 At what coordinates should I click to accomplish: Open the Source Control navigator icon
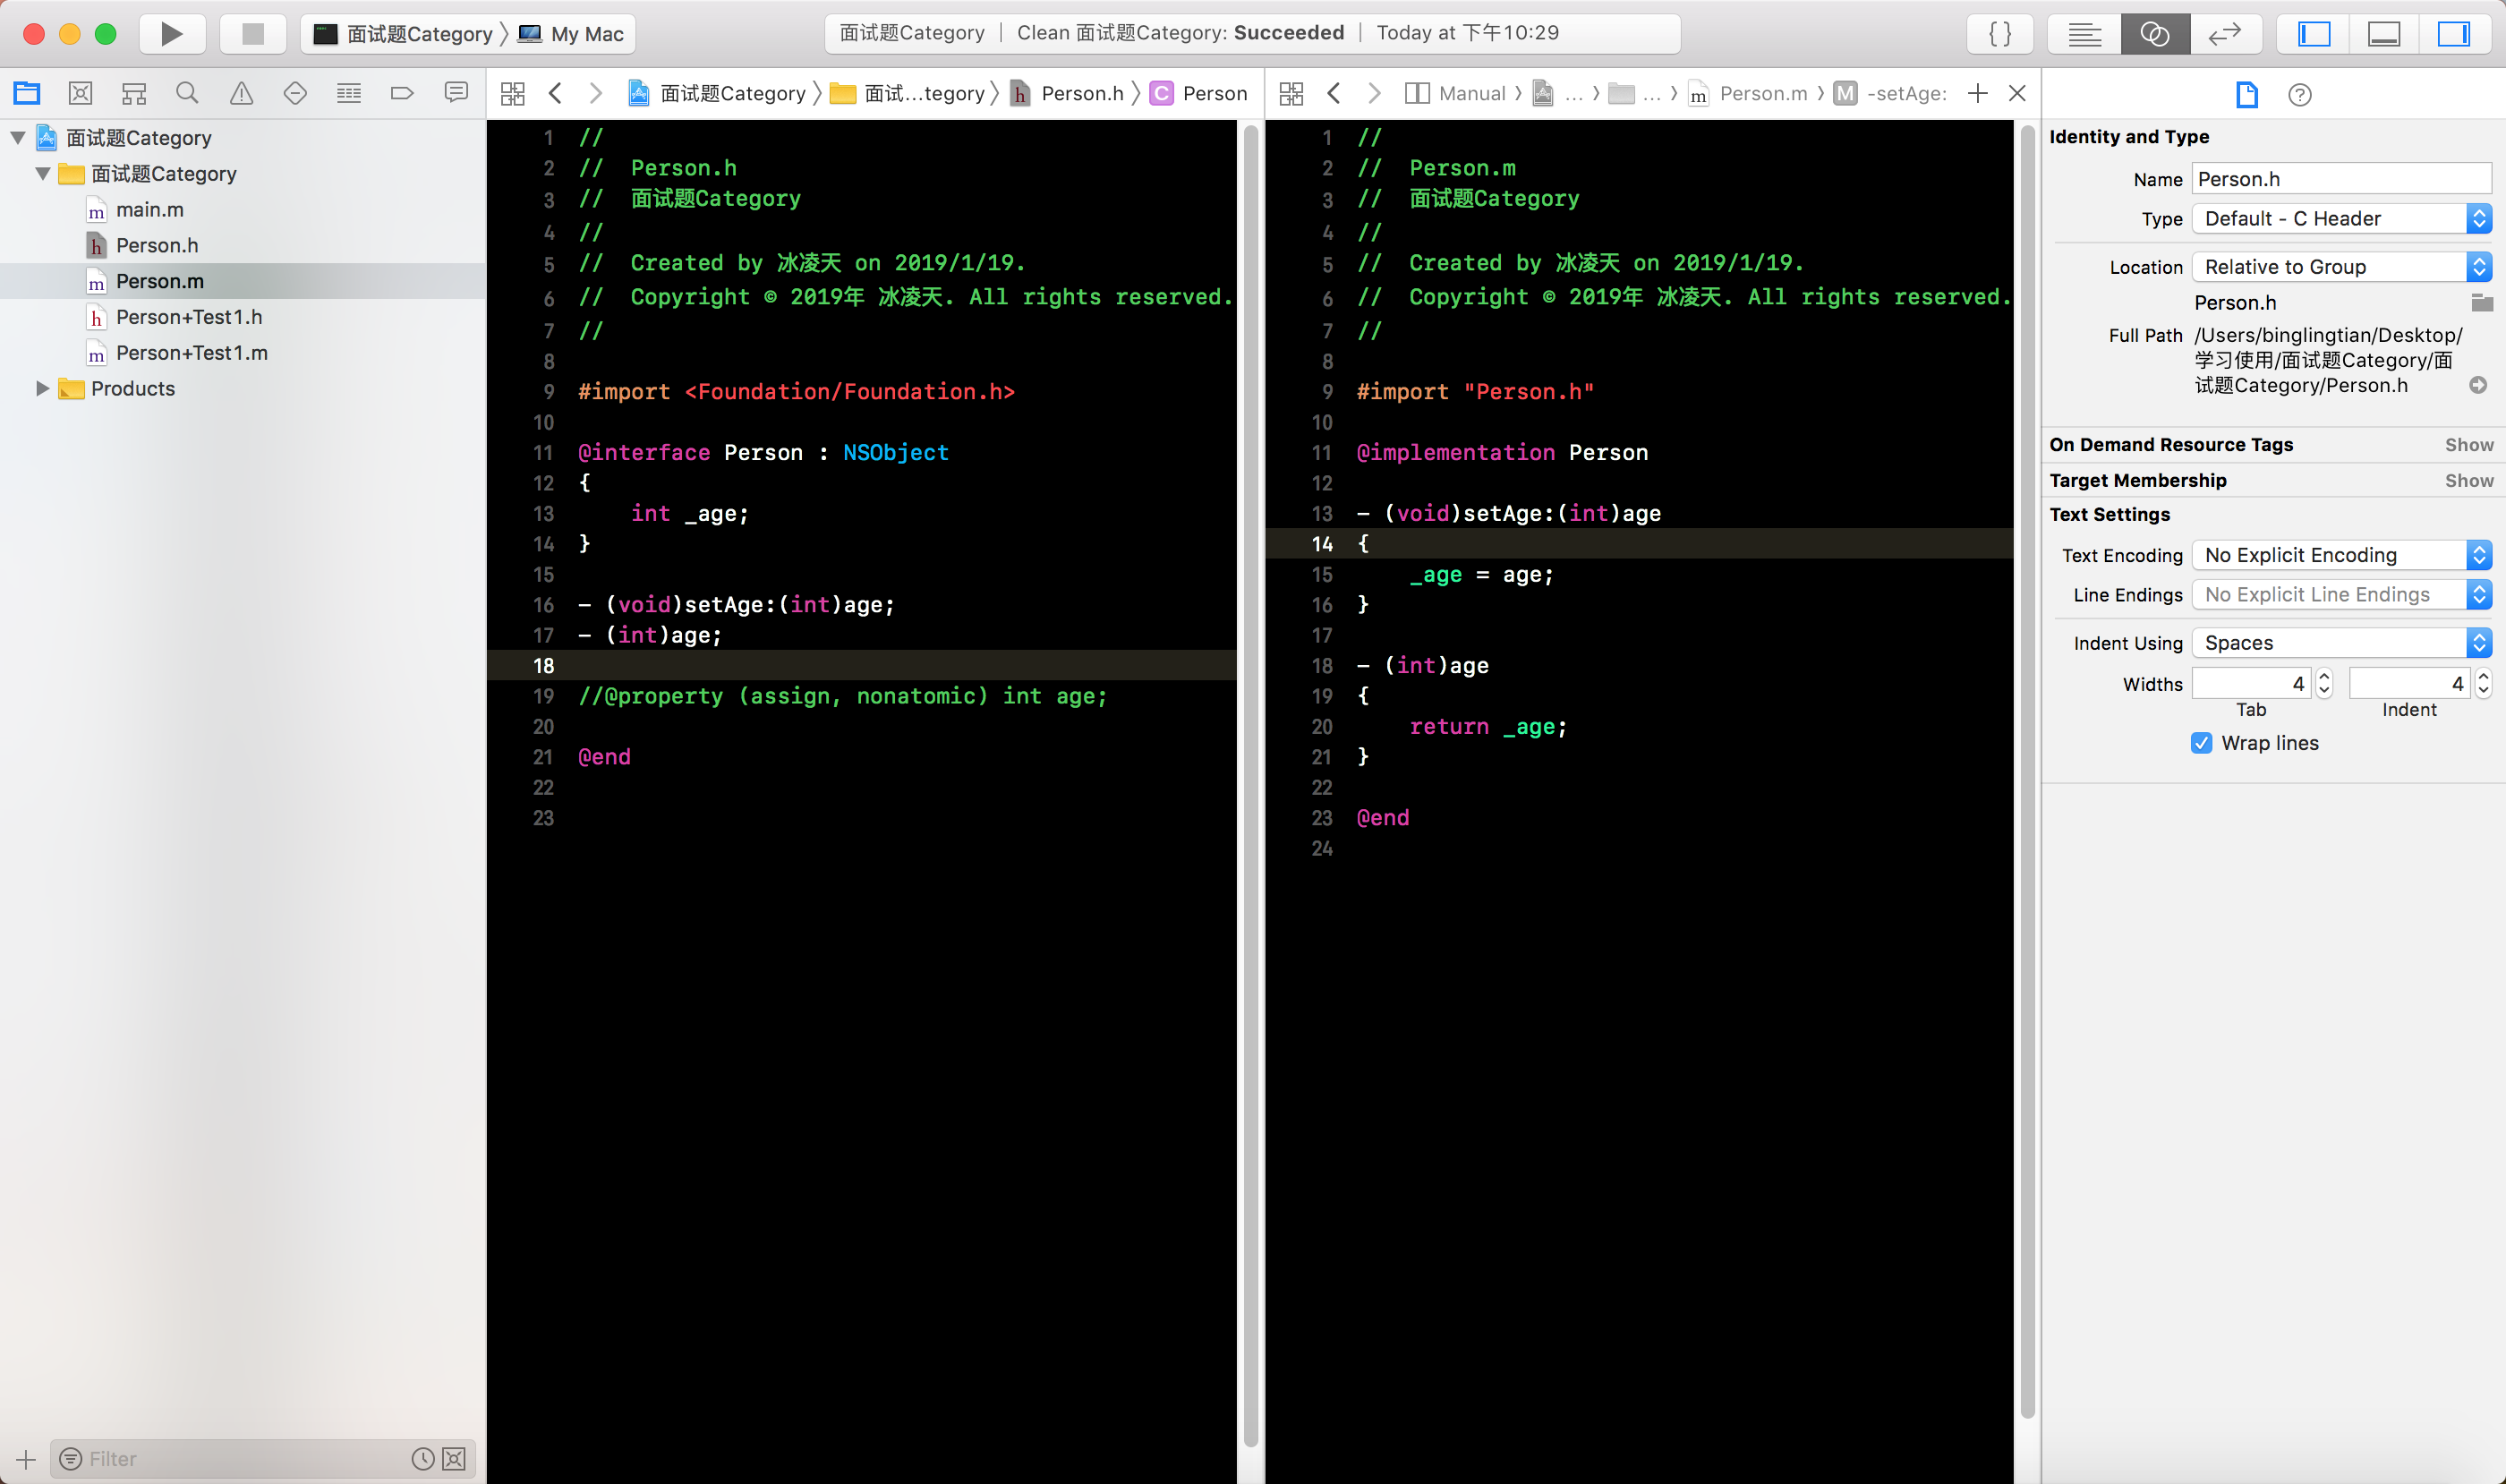(81, 93)
